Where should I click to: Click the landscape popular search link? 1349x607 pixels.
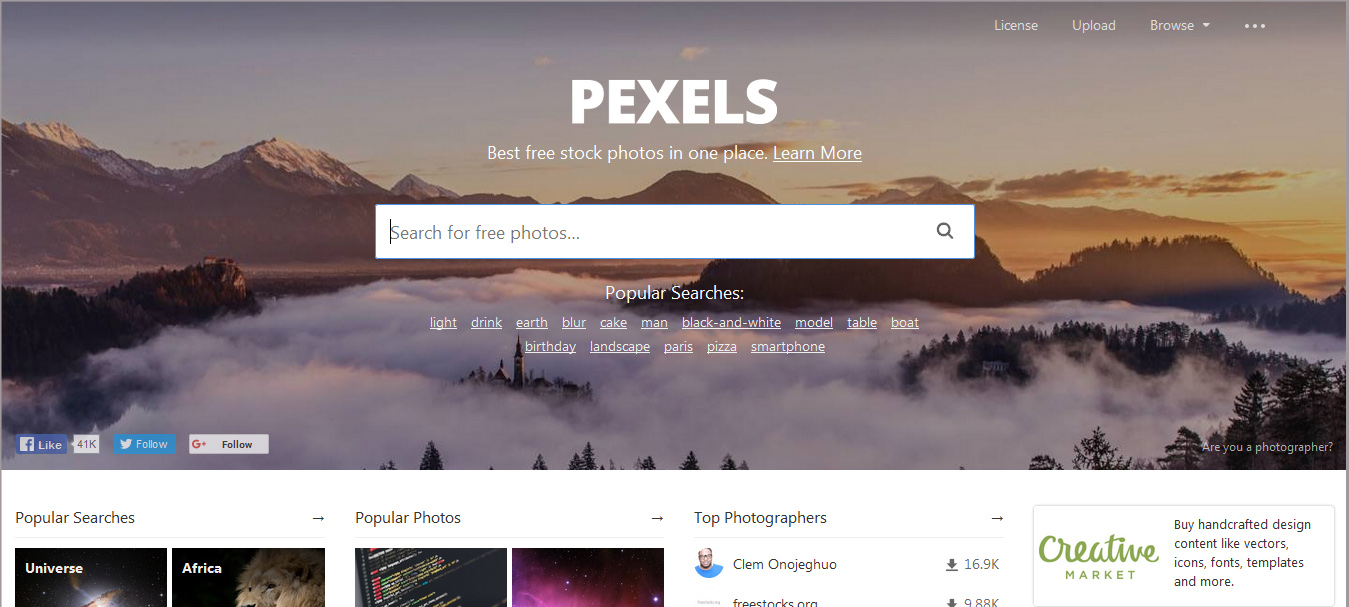(620, 346)
